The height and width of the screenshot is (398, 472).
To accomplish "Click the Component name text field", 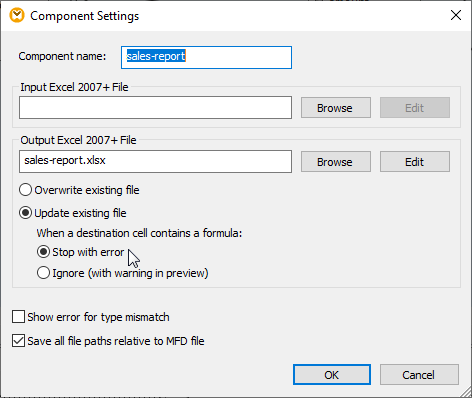I will [x=206, y=57].
